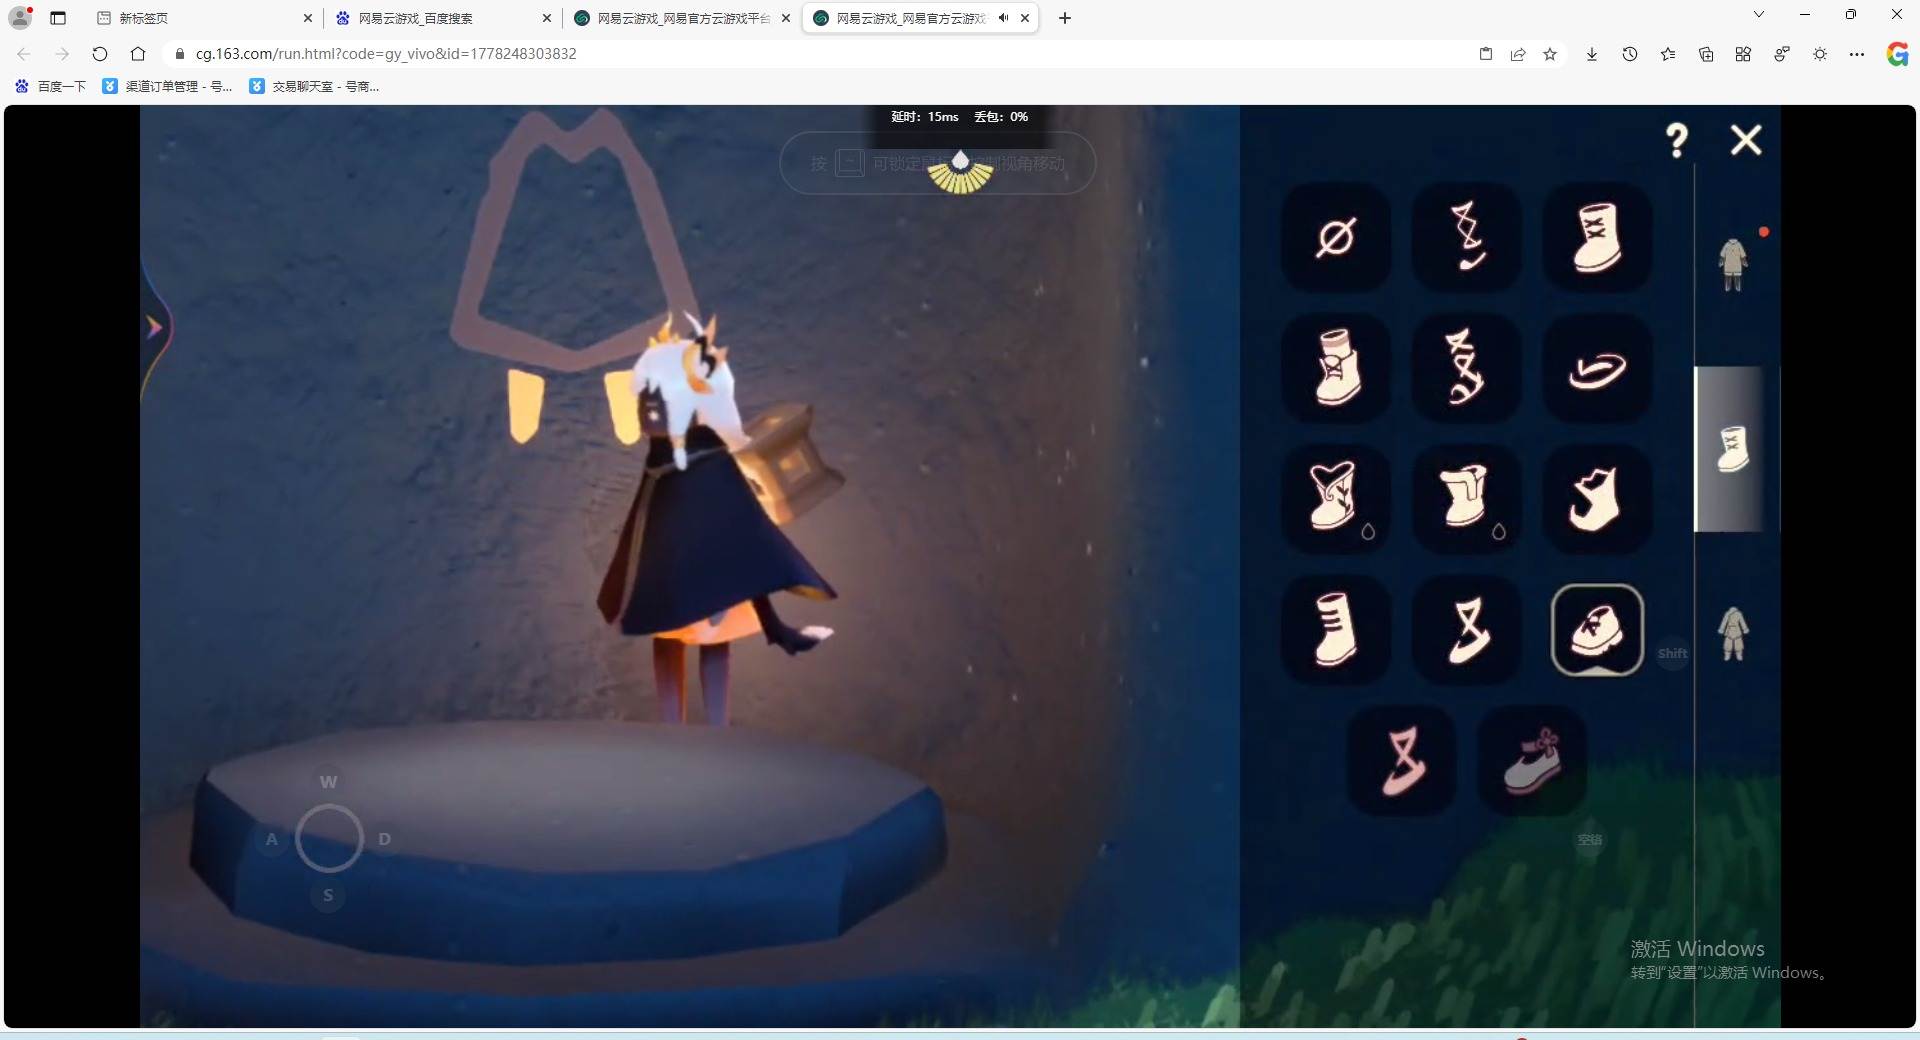This screenshot has height=1040, width=1920.
Task: View site info via the lock icon
Action: 180,54
